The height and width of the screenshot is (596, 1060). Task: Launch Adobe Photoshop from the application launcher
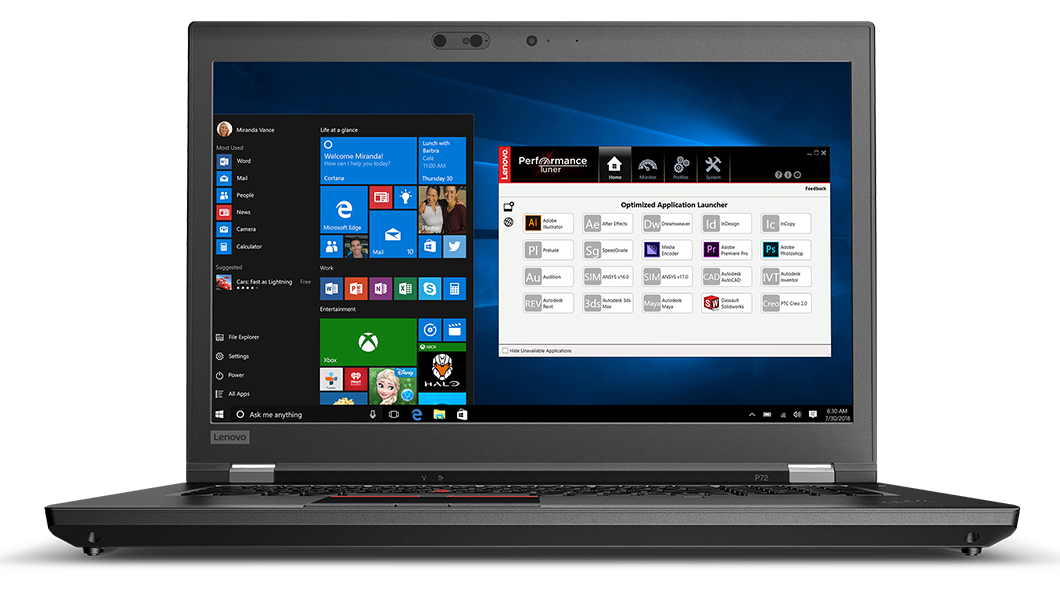pyautogui.click(x=785, y=250)
